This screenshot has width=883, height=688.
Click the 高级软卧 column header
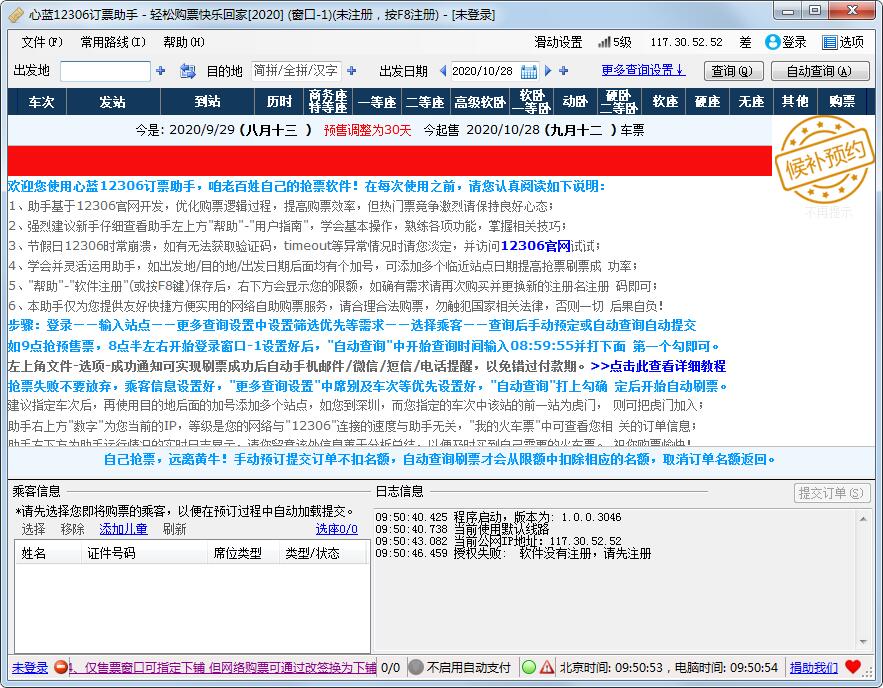click(480, 101)
